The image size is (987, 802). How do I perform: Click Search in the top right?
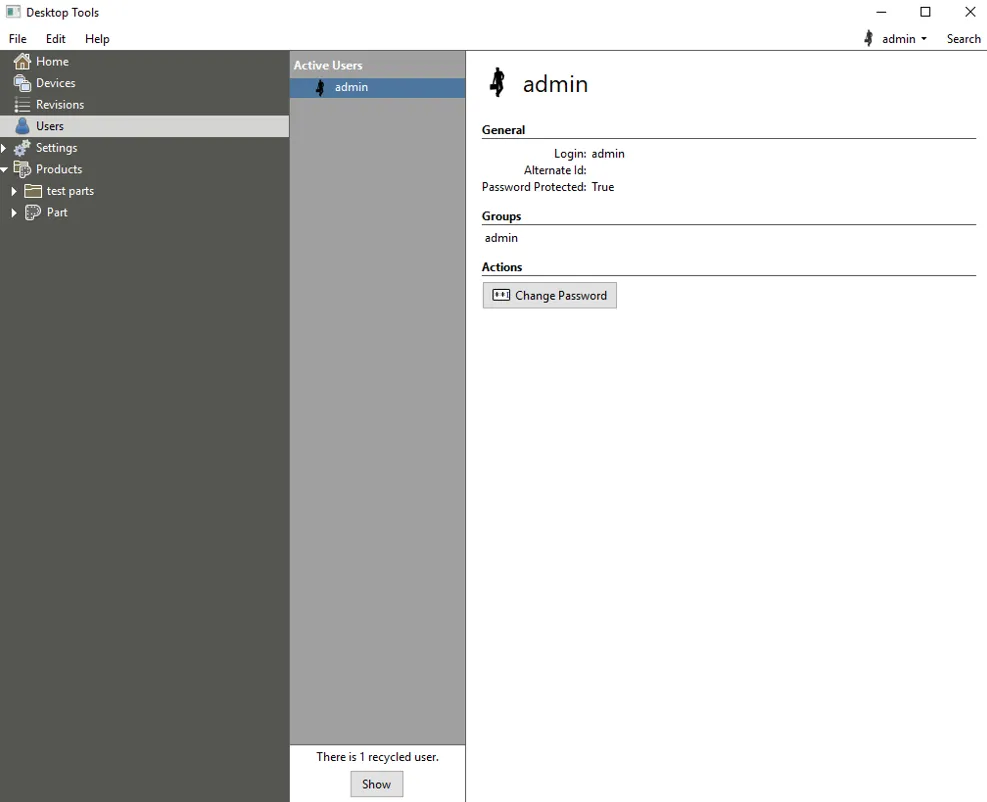pos(963,39)
